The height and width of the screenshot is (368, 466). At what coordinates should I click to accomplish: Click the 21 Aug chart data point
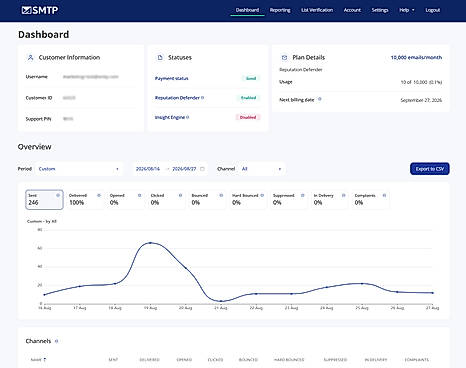pyautogui.click(x=221, y=301)
